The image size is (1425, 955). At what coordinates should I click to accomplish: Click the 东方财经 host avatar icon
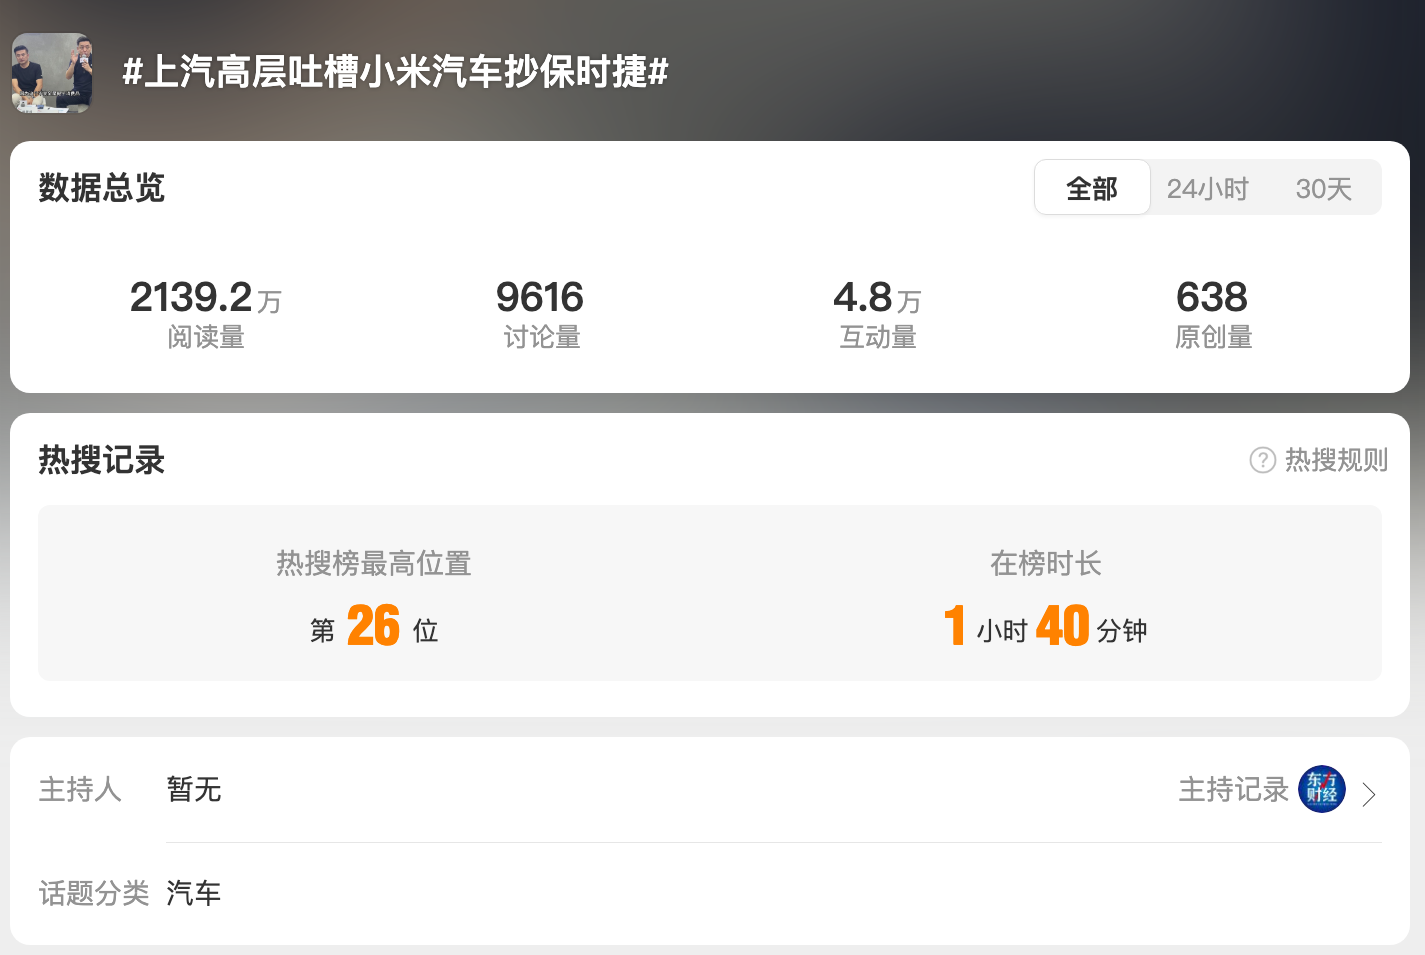pyautogui.click(x=1322, y=789)
